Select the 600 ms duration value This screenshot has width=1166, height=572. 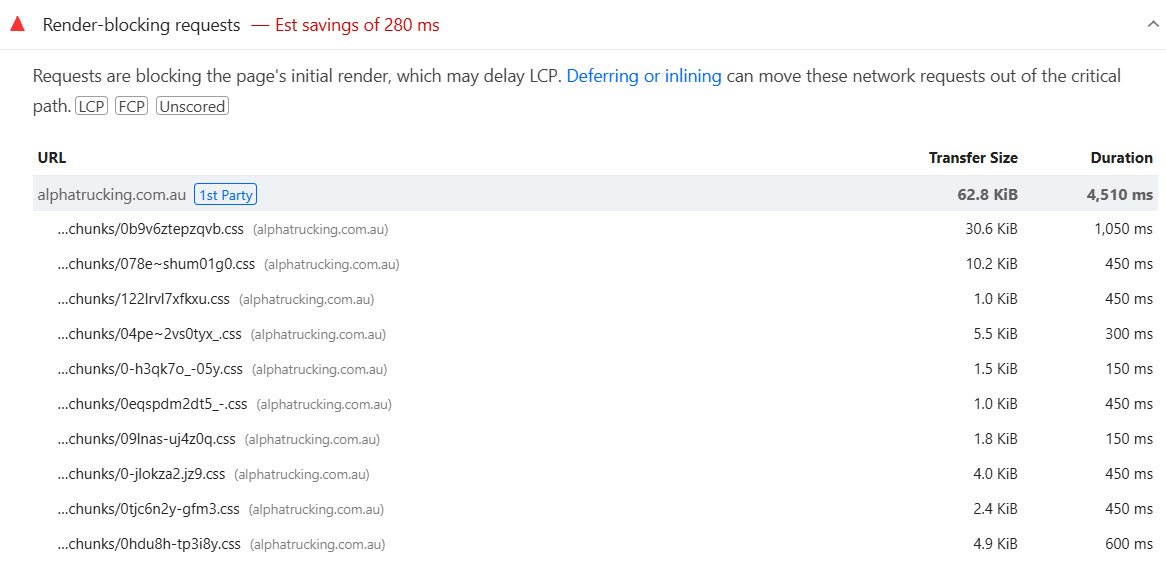pos(1129,544)
